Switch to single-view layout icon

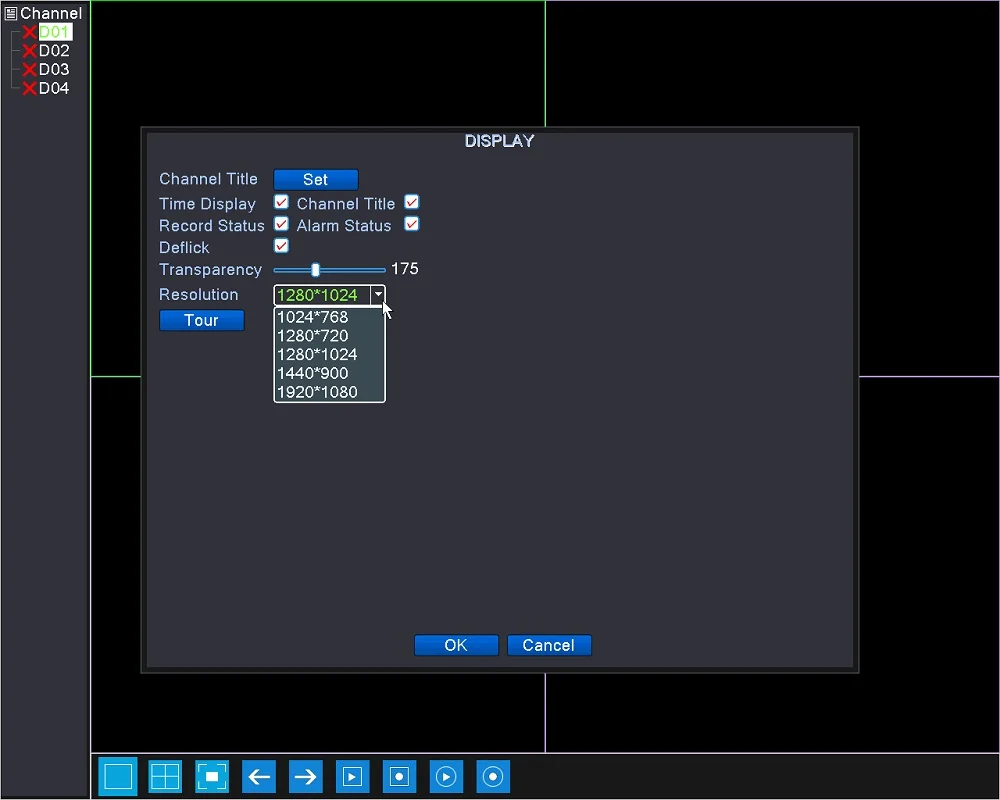(118, 776)
